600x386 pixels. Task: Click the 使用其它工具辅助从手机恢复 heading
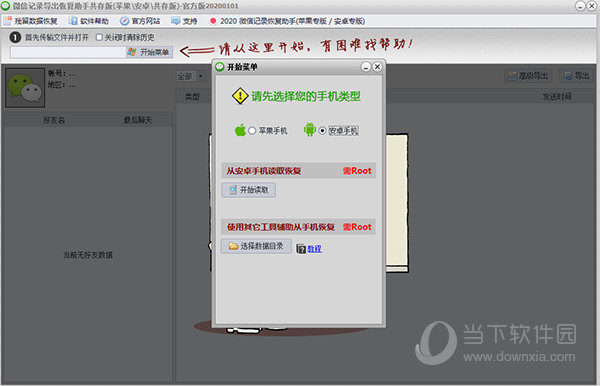coord(281,227)
